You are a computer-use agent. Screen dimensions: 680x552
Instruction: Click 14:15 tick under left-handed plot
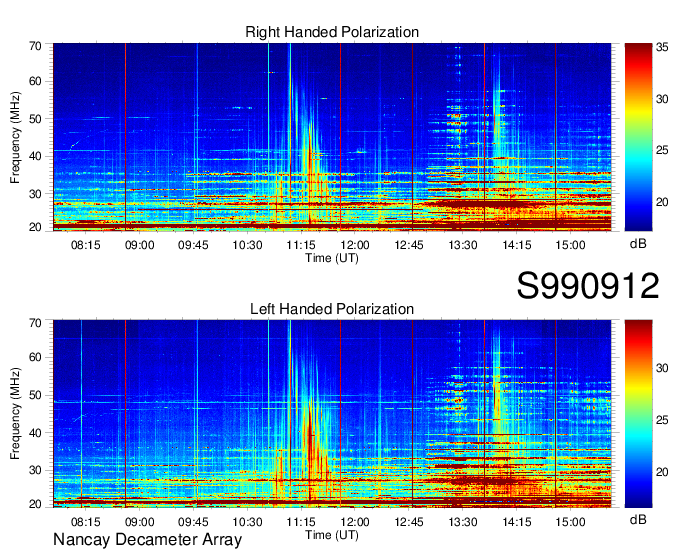coord(517,522)
